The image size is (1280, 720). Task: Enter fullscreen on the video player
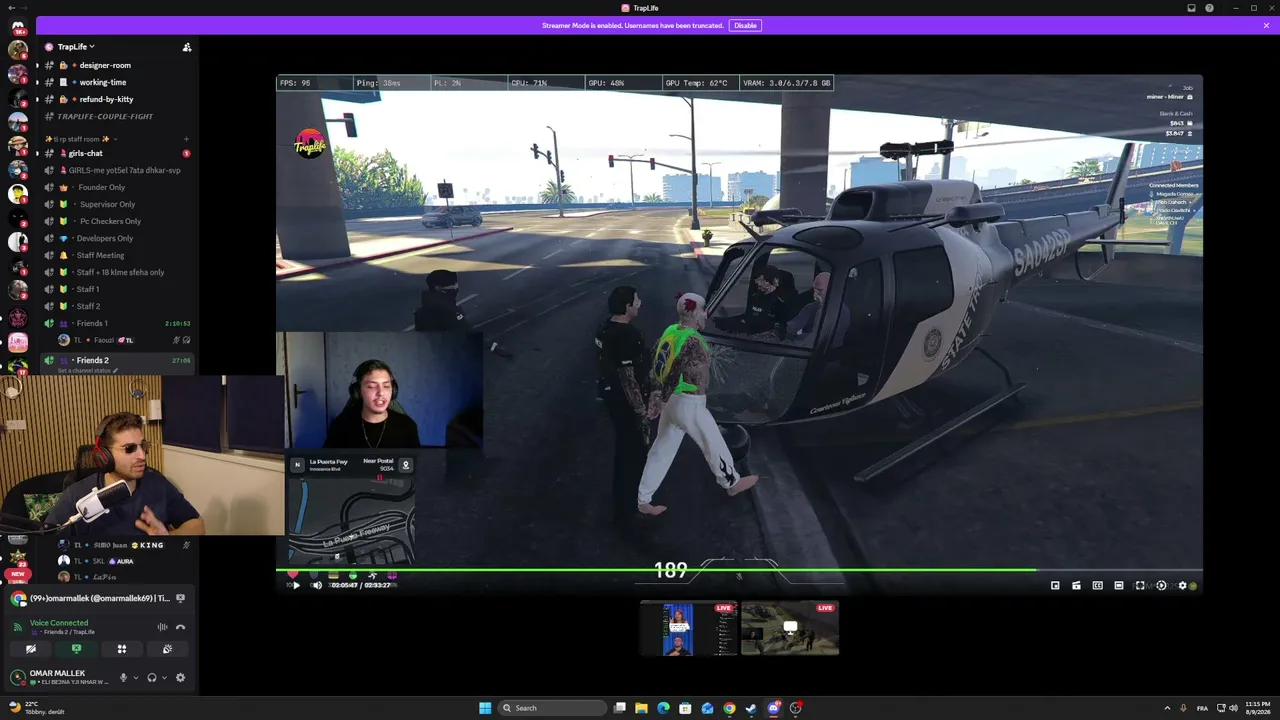tap(1139, 585)
